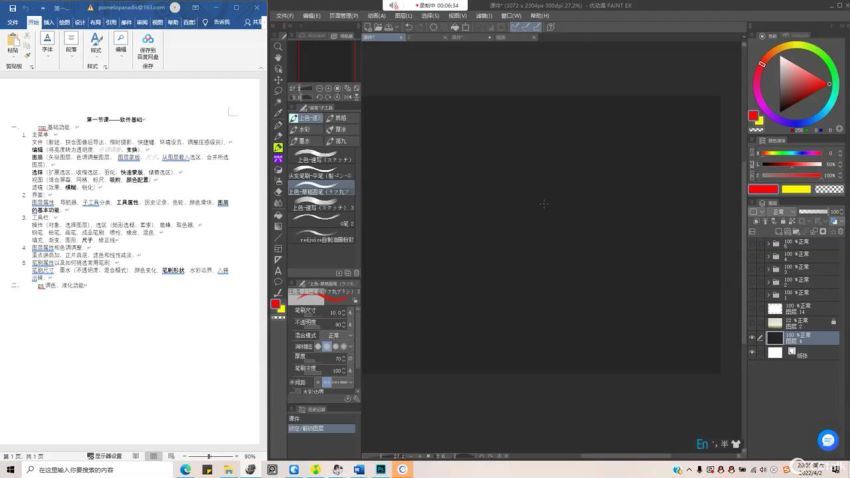Click red main color swatch in color set
This screenshot has width=850, height=478.
763,189
